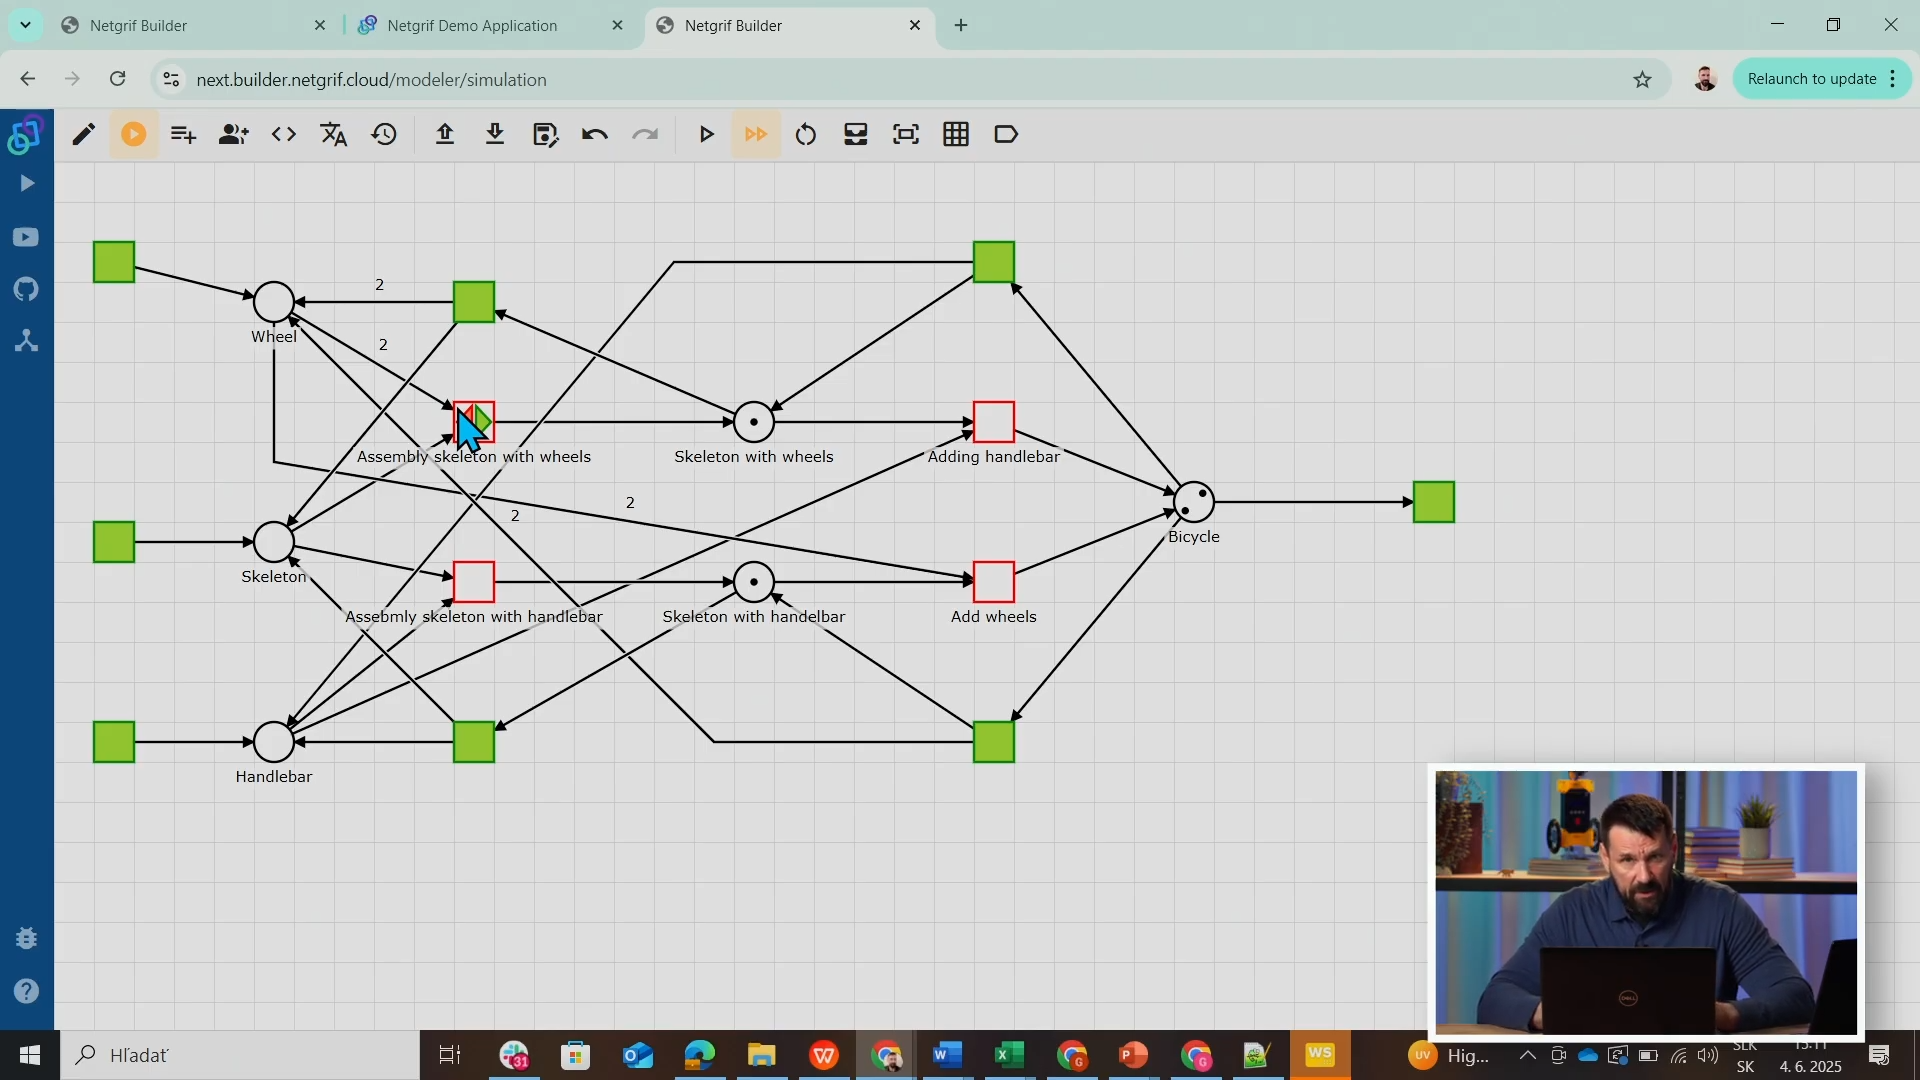Click the Windows taskbar search box
The width and height of the screenshot is (1920, 1080).
240,1055
